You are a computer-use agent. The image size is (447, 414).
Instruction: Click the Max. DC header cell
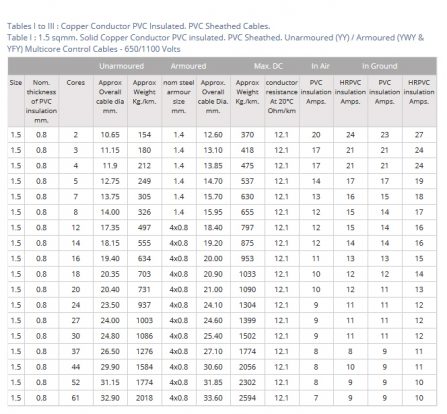click(268, 66)
